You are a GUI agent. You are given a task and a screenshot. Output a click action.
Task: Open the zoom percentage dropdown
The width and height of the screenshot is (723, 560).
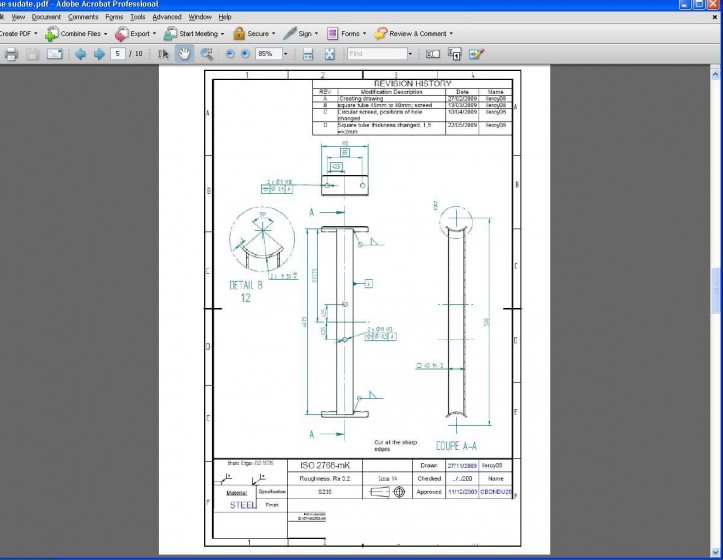point(286,54)
